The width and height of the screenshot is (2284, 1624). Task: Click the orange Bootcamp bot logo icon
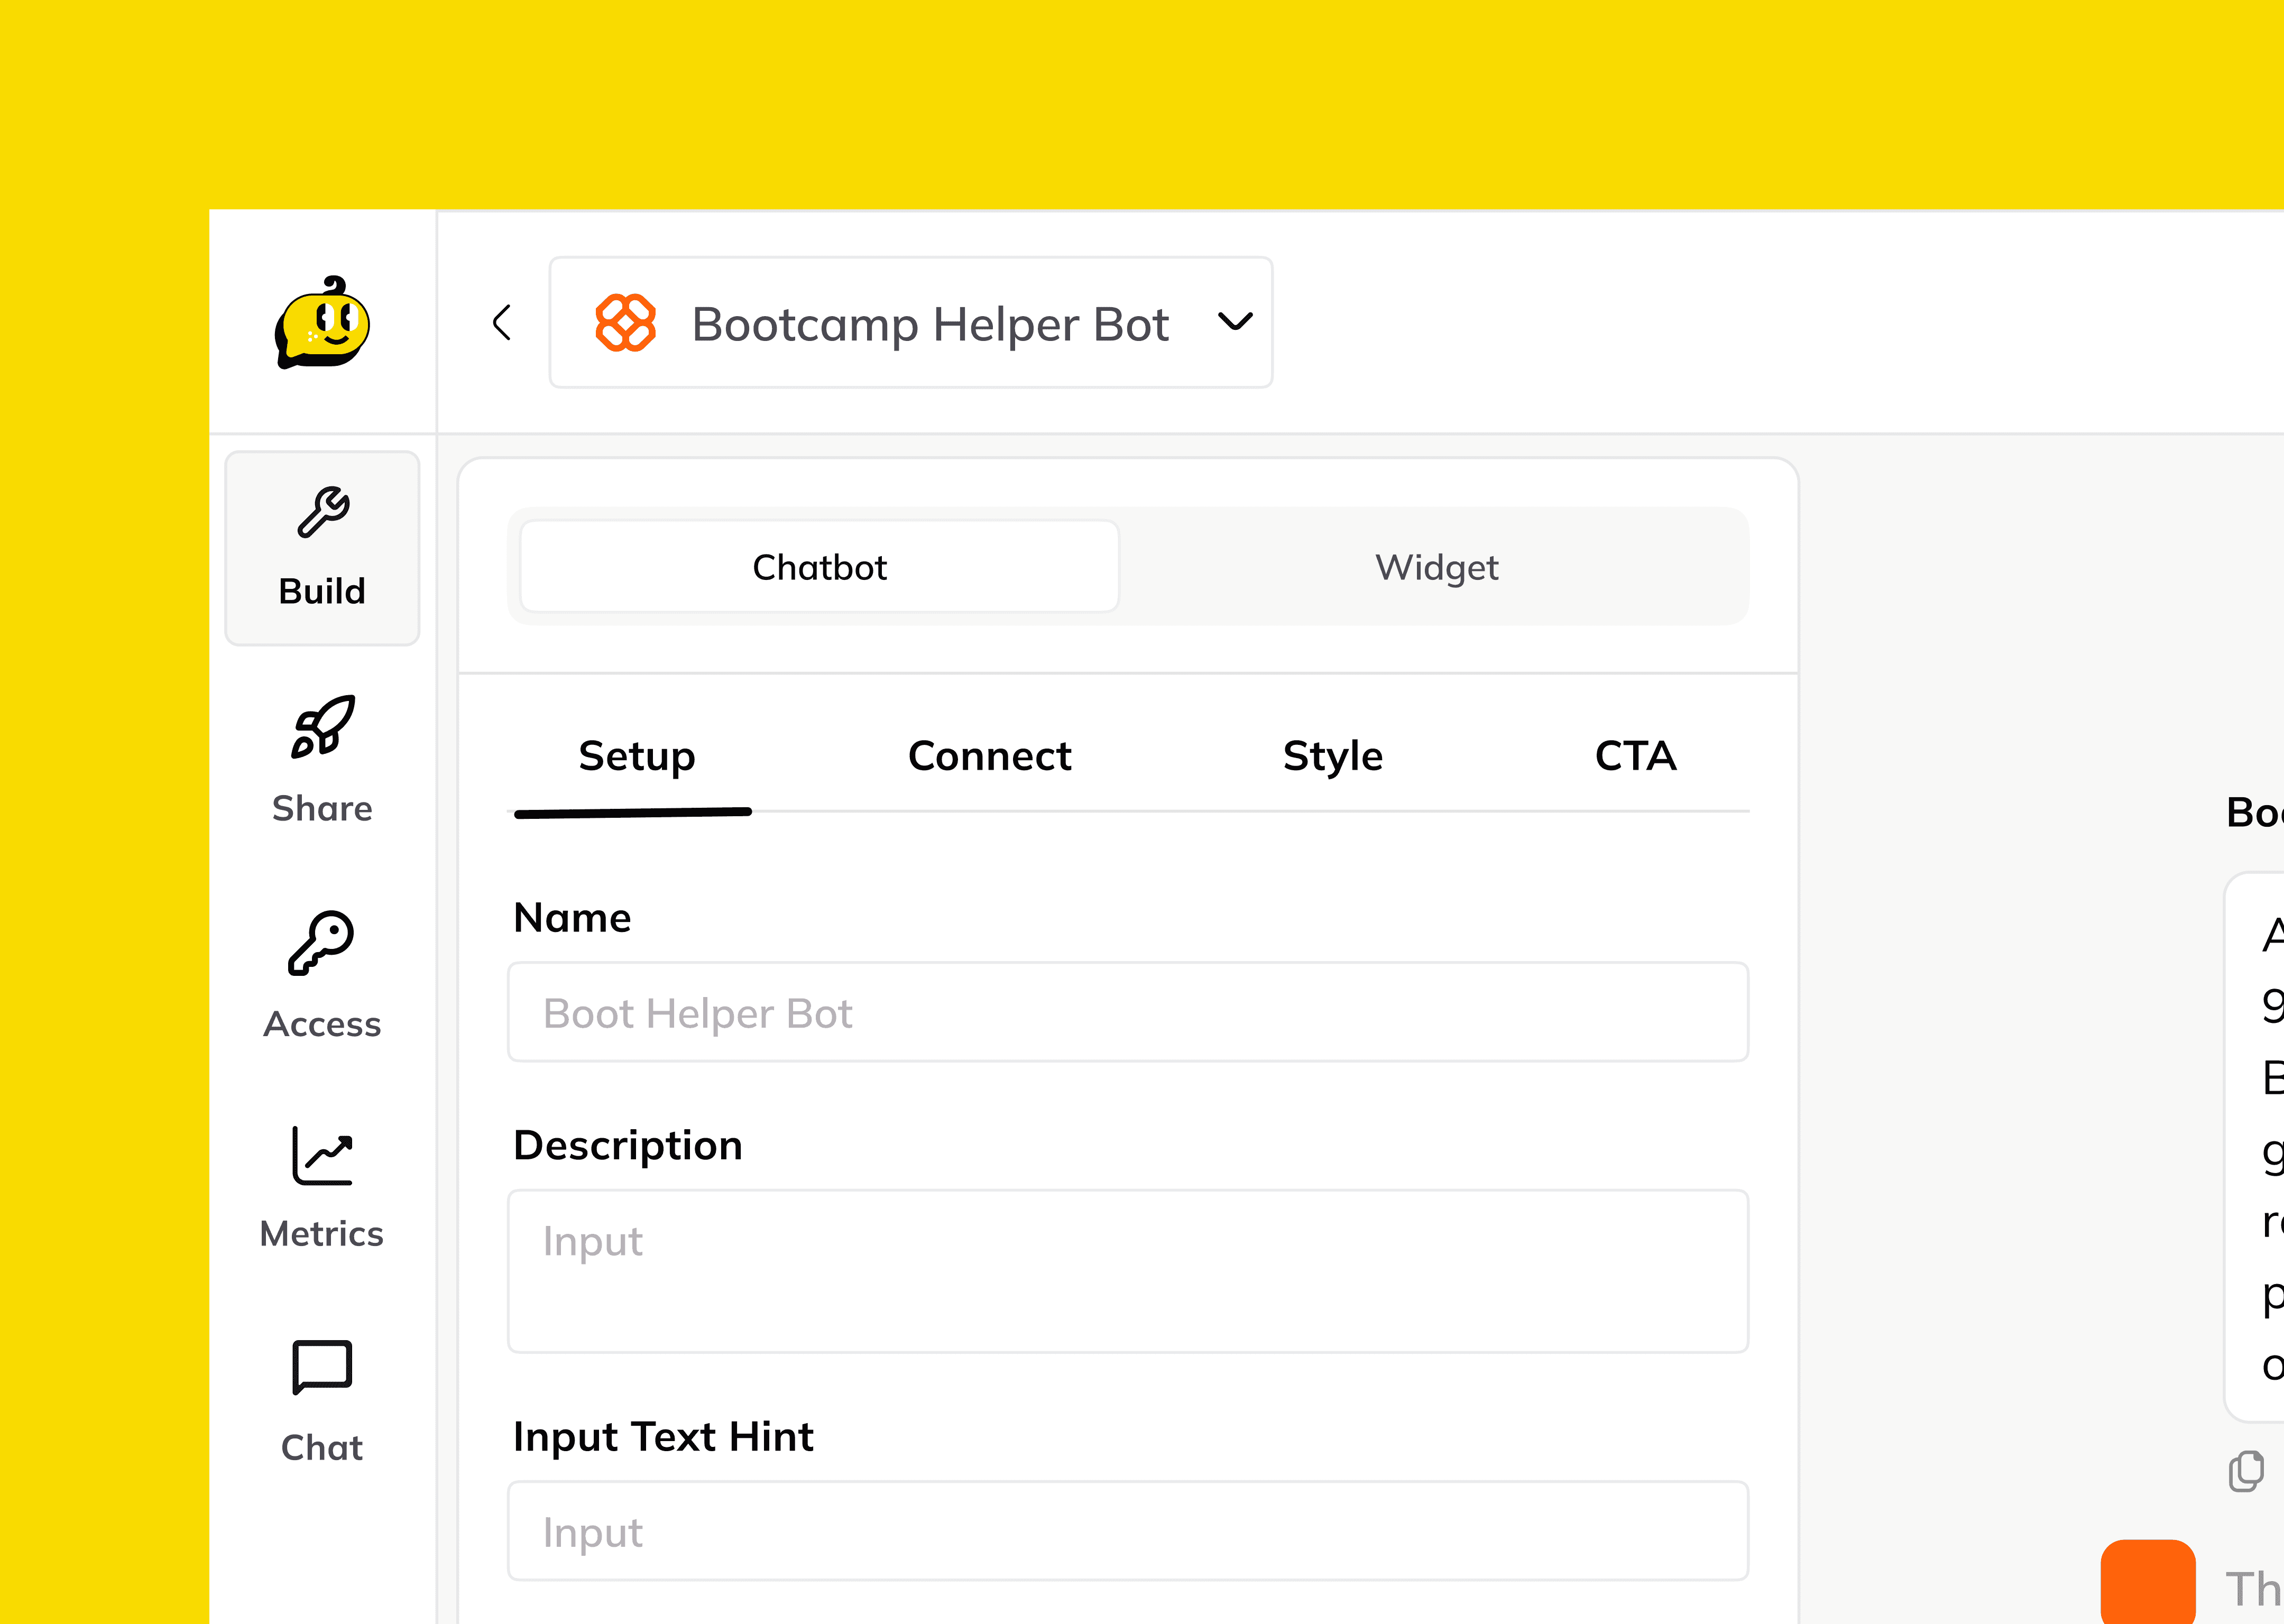(x=625, y=322)
